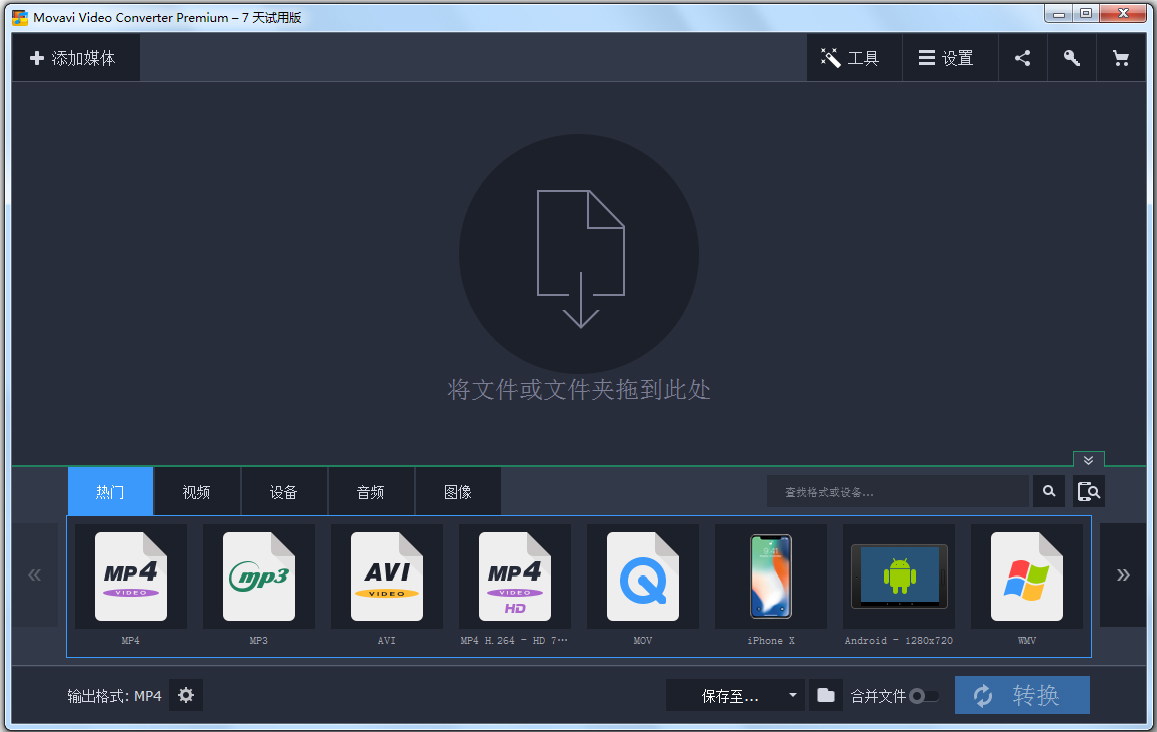Switch to the 音频 tab

371,491
